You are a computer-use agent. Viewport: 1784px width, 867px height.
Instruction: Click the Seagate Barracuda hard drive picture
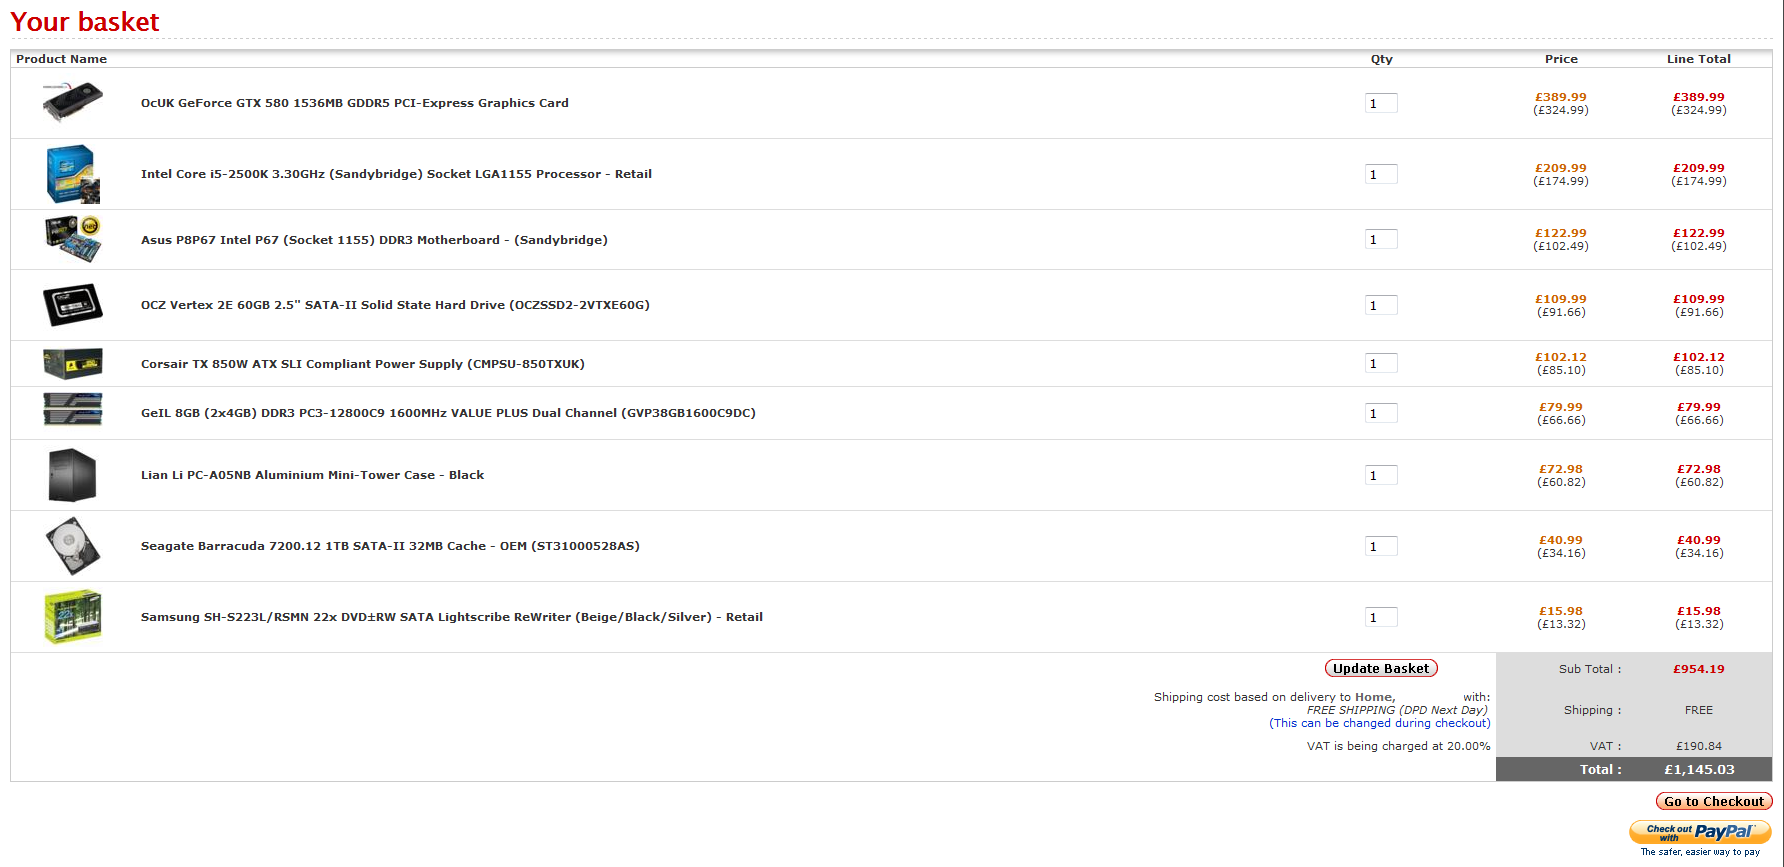[72, 546]
